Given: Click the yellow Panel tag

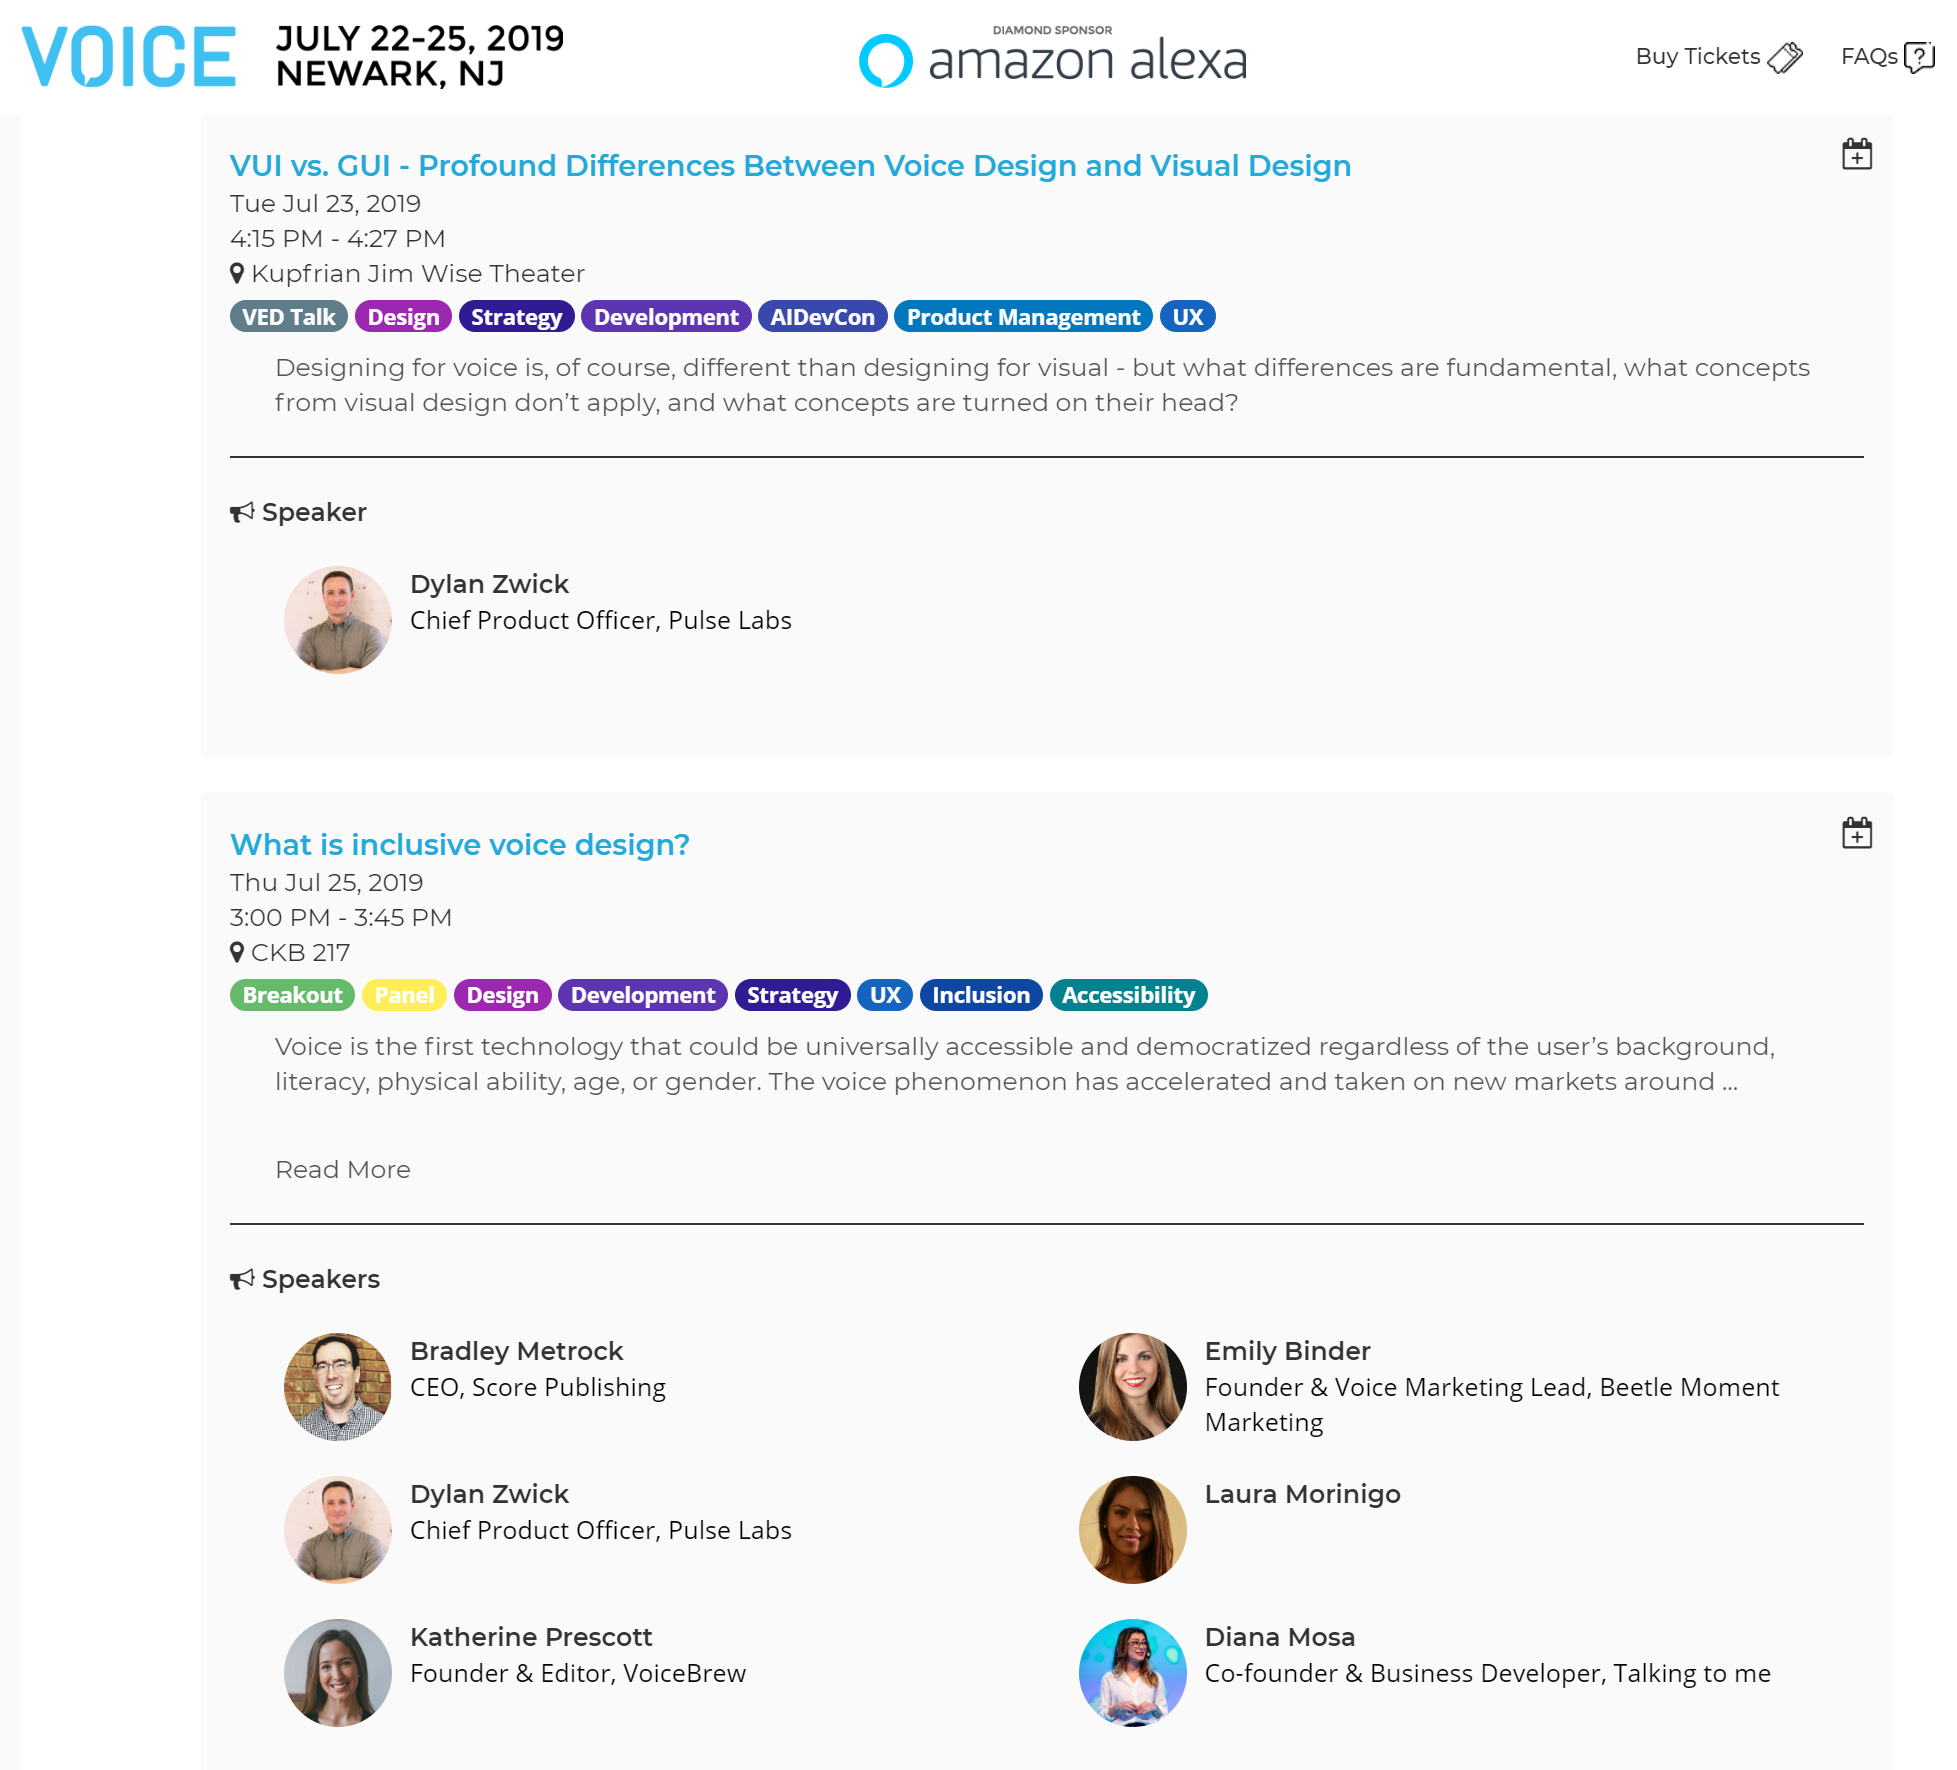Looking at the screenshot, I should pos(404,995).
